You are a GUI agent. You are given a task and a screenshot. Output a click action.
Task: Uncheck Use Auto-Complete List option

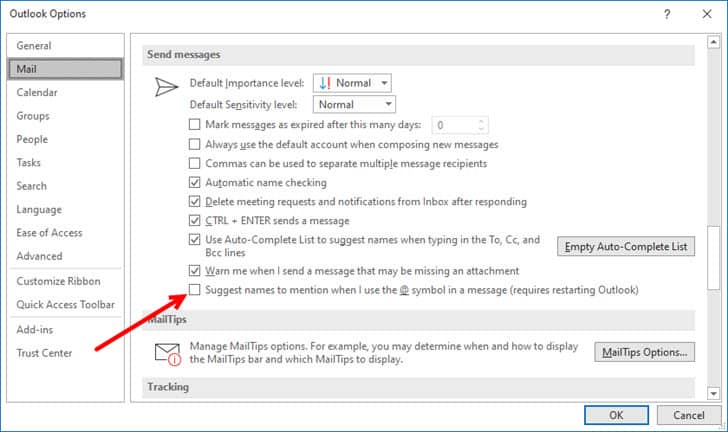195,240
